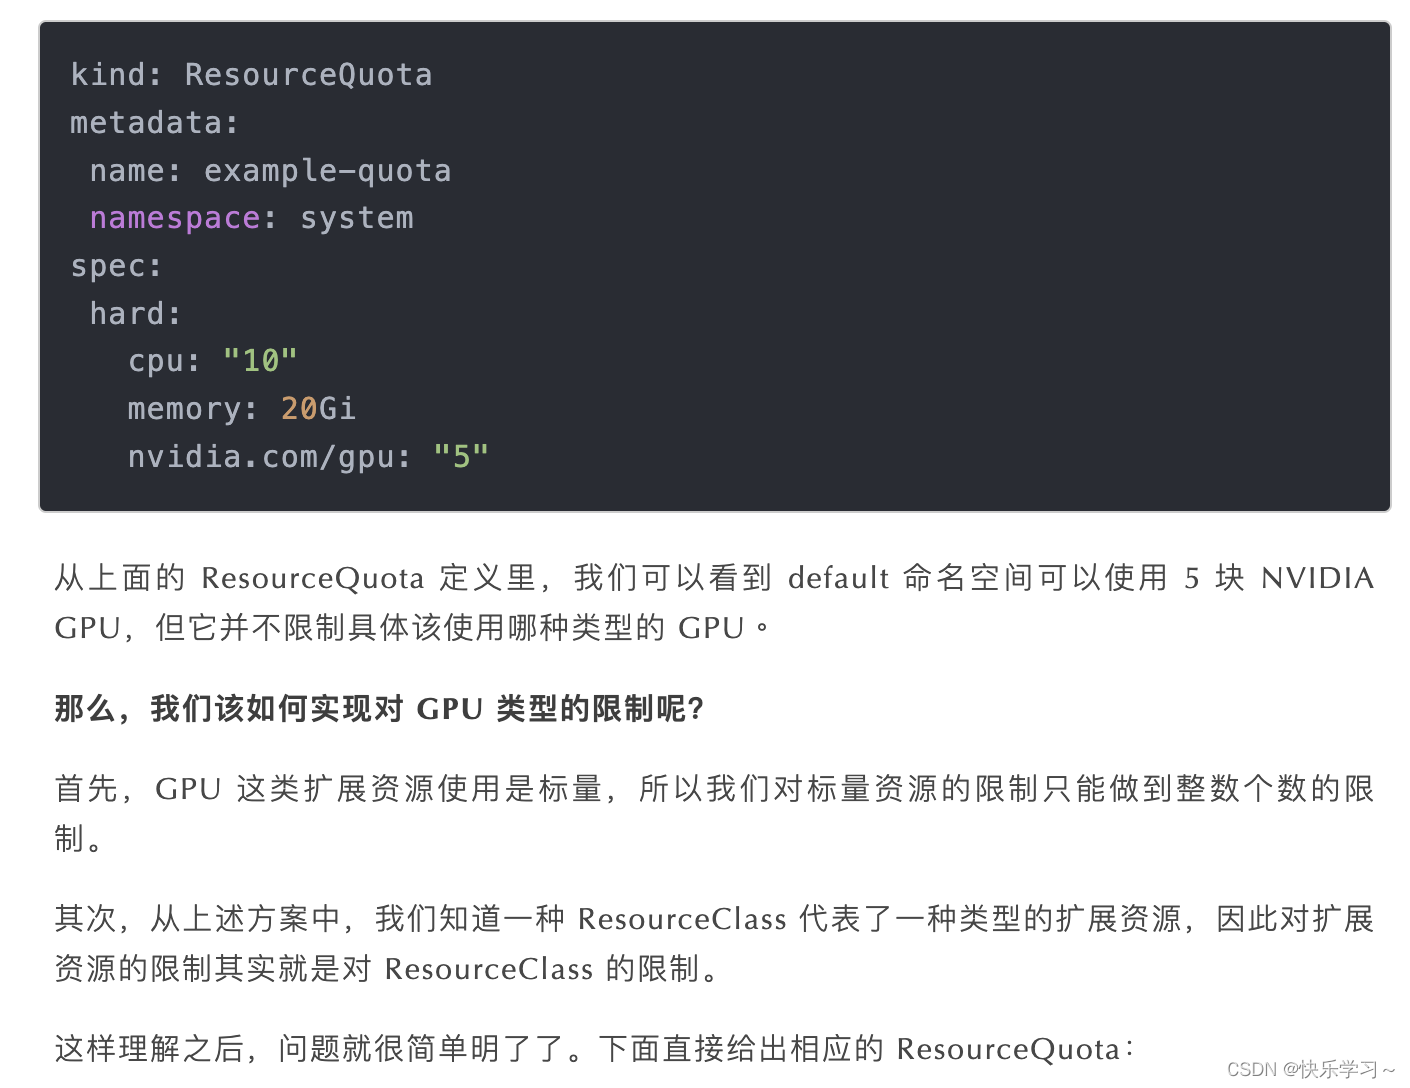Click the last line starting "这样理解之后"

point(594,1049)
